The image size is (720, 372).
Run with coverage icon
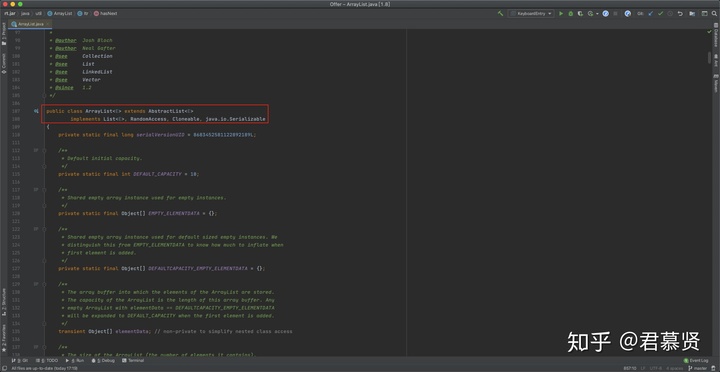coord(580,14)
